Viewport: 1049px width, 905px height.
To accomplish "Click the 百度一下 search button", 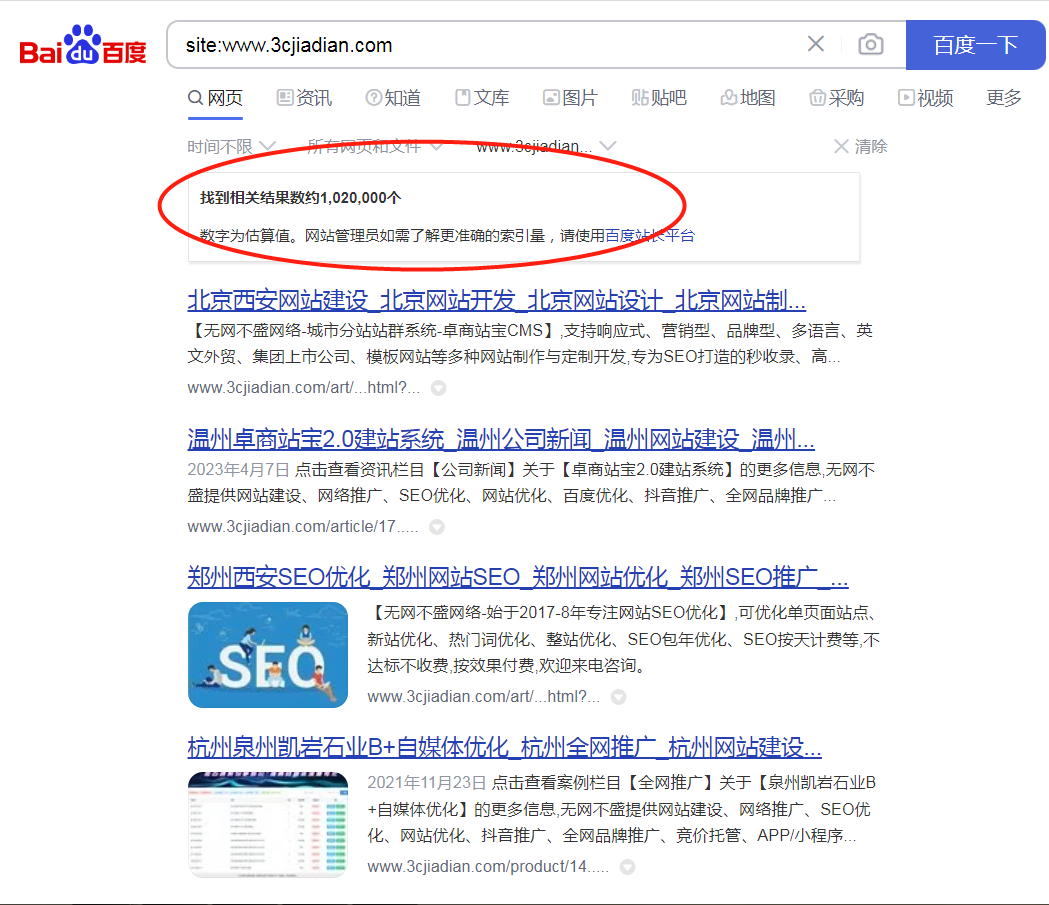I will coord(975,45).
